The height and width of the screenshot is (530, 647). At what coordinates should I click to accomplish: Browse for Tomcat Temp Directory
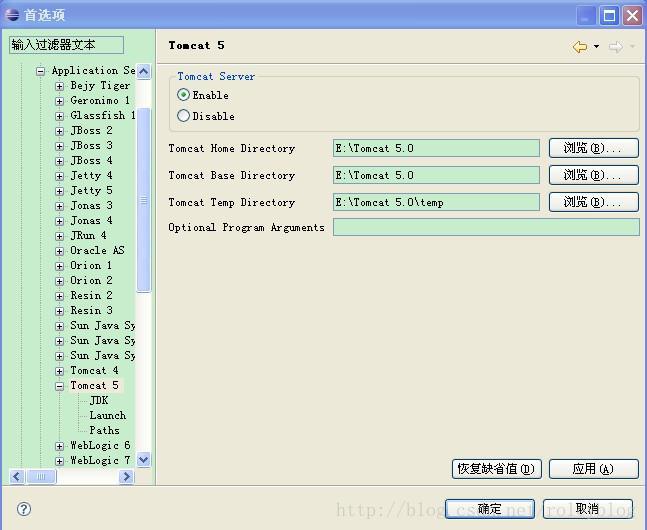[594, 202]
